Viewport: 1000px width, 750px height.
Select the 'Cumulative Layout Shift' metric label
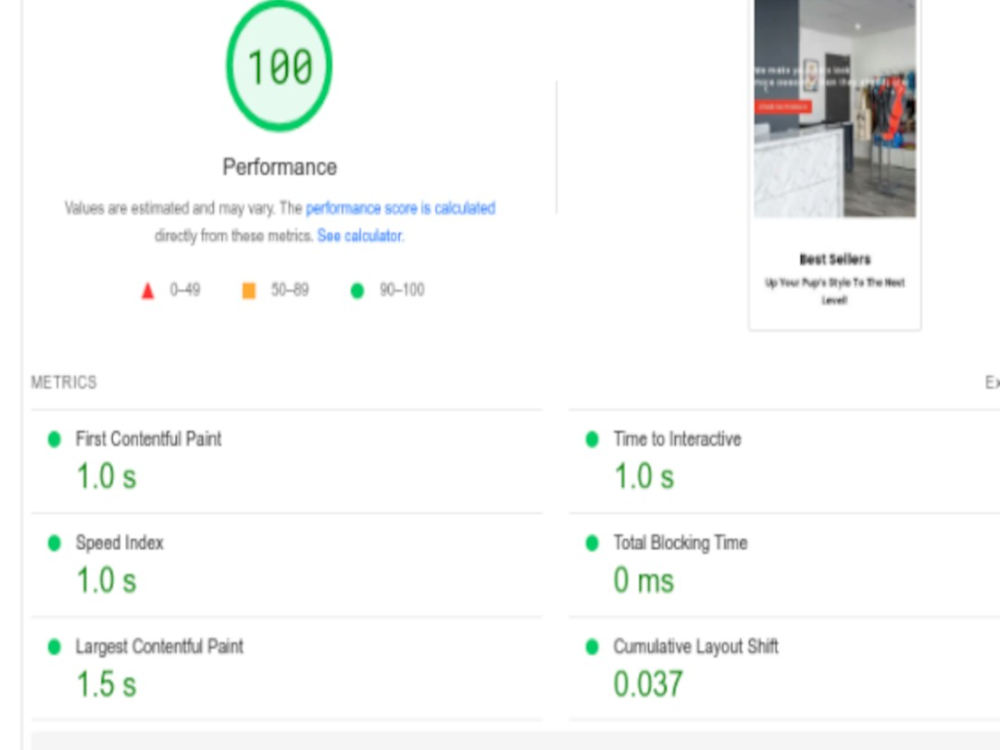coord(696,647)
